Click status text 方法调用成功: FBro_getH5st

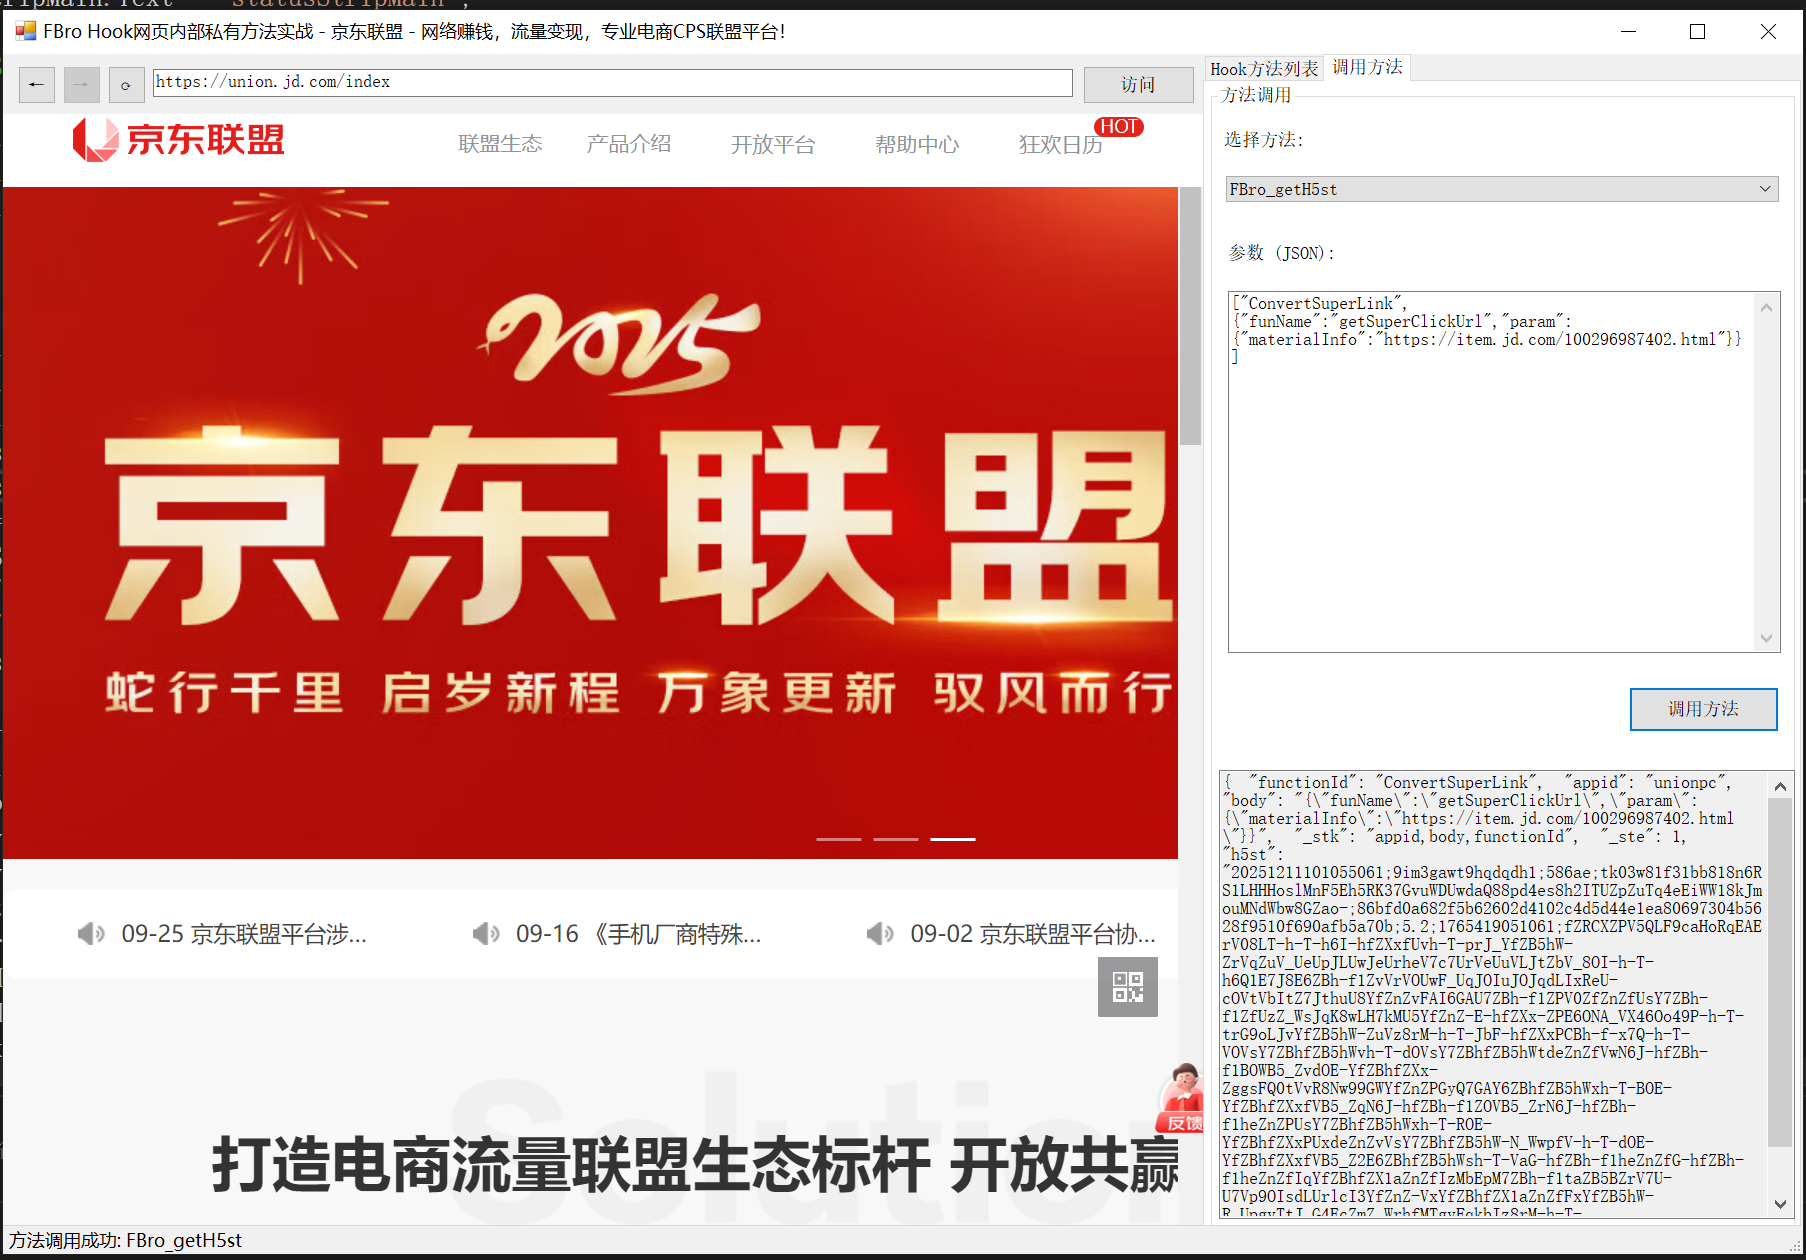(x=126, y=1240)
